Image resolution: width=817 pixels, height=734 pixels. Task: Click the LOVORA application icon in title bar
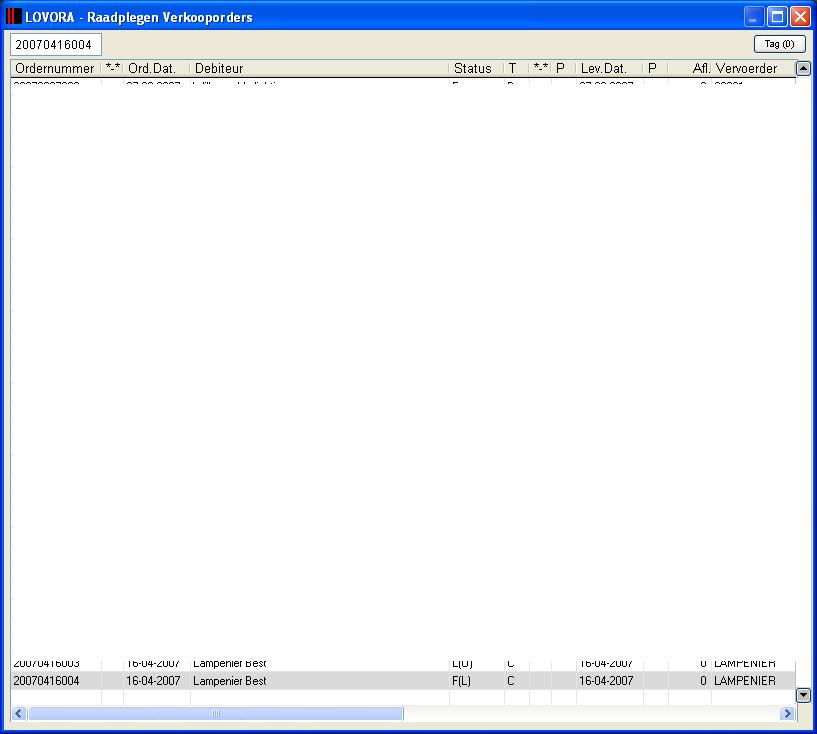click(x=14, y=17)
